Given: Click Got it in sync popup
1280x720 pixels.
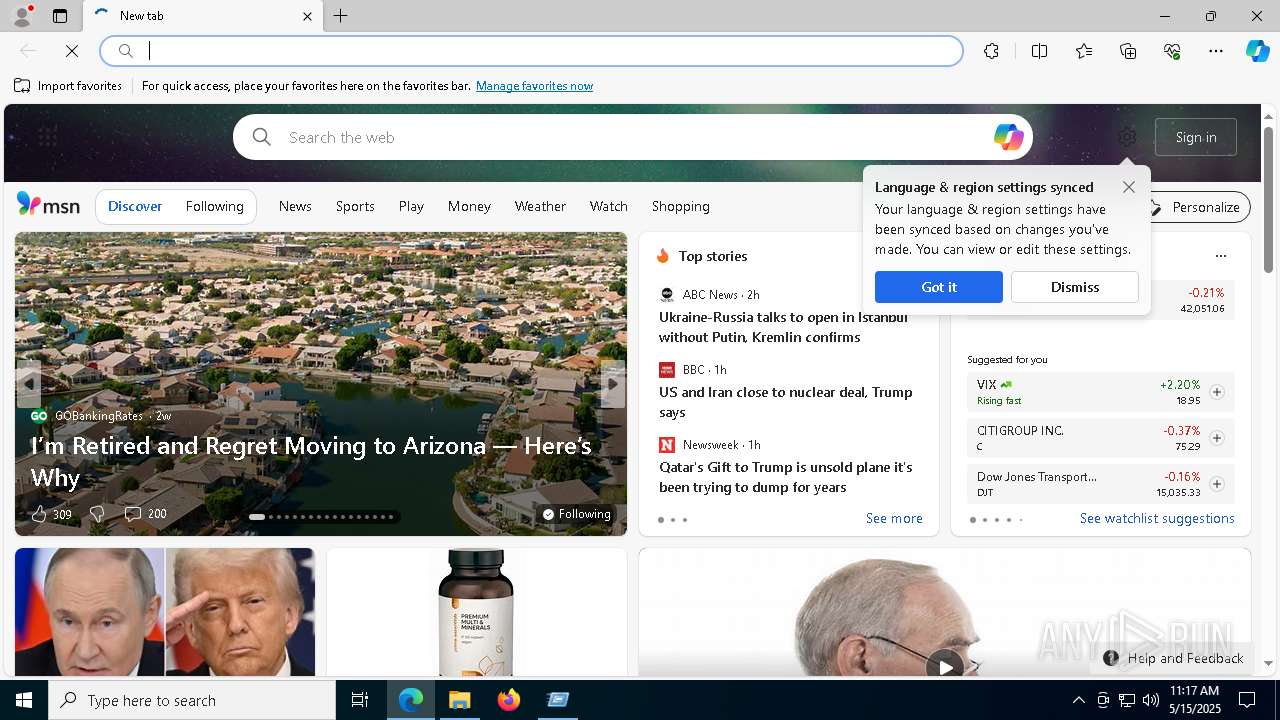Looking at the screenshot, I should pos(939,287).
